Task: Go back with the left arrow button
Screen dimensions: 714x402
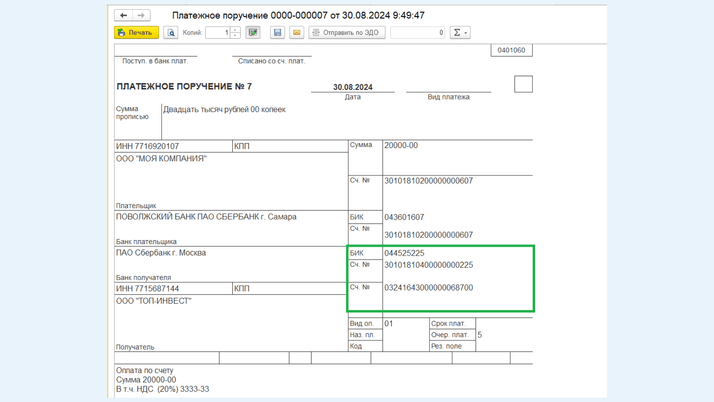Action: (x=123, y=15)
